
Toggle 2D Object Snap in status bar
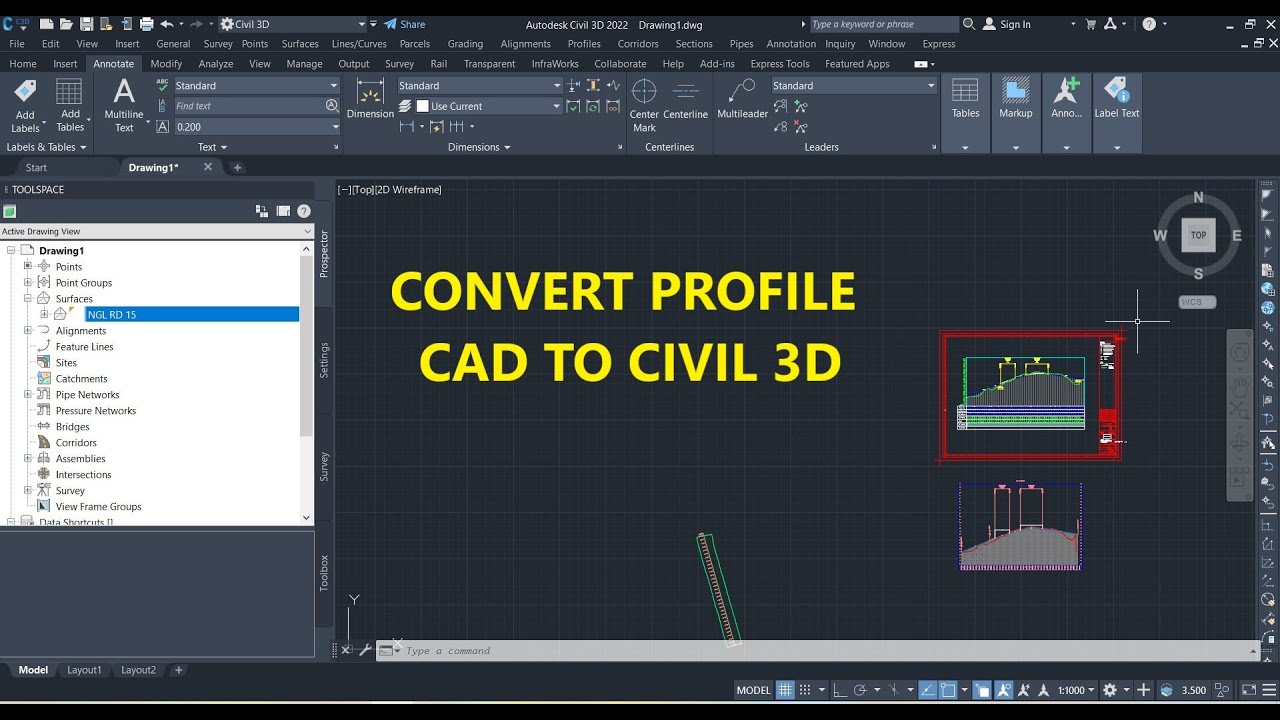click(948, 690)
